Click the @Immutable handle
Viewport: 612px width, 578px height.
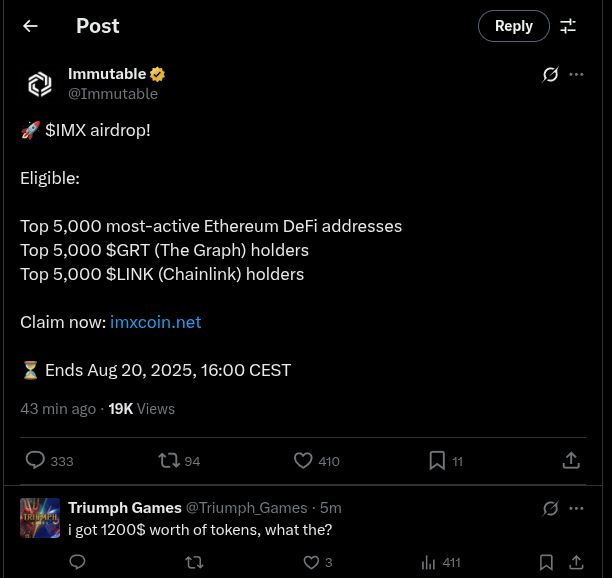112,94
